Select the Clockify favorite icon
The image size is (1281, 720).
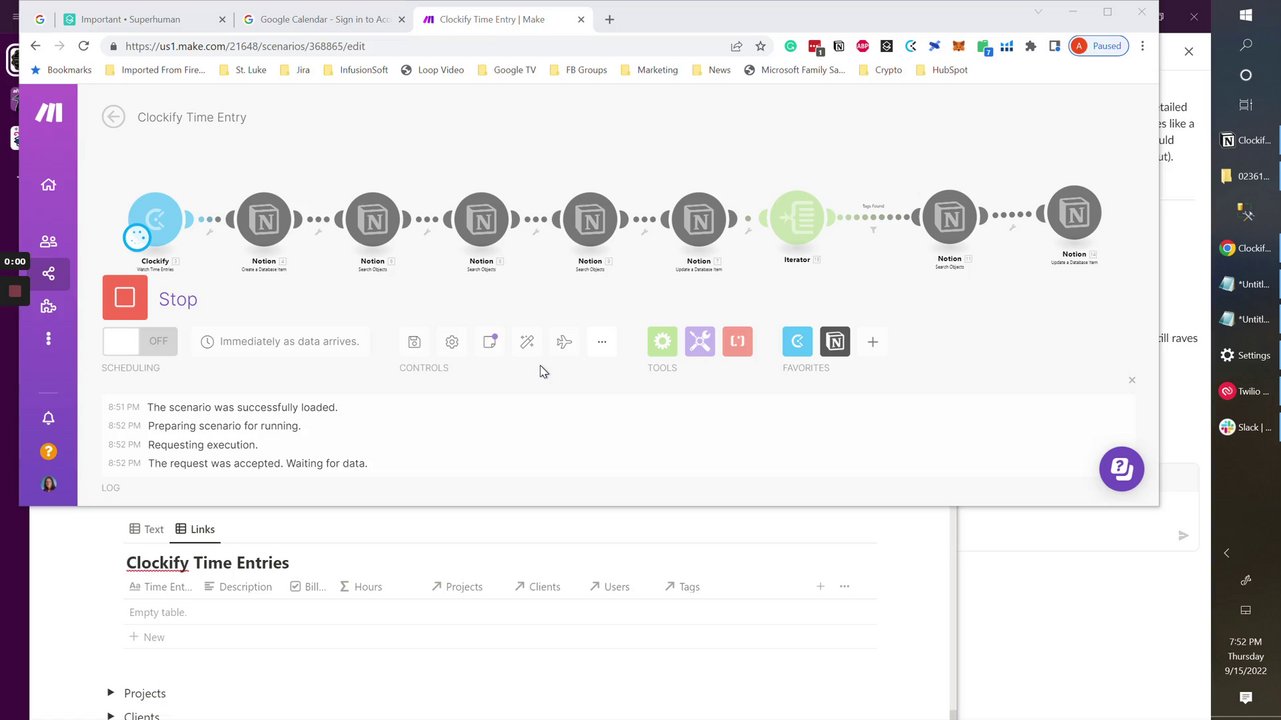pos(798,342)
